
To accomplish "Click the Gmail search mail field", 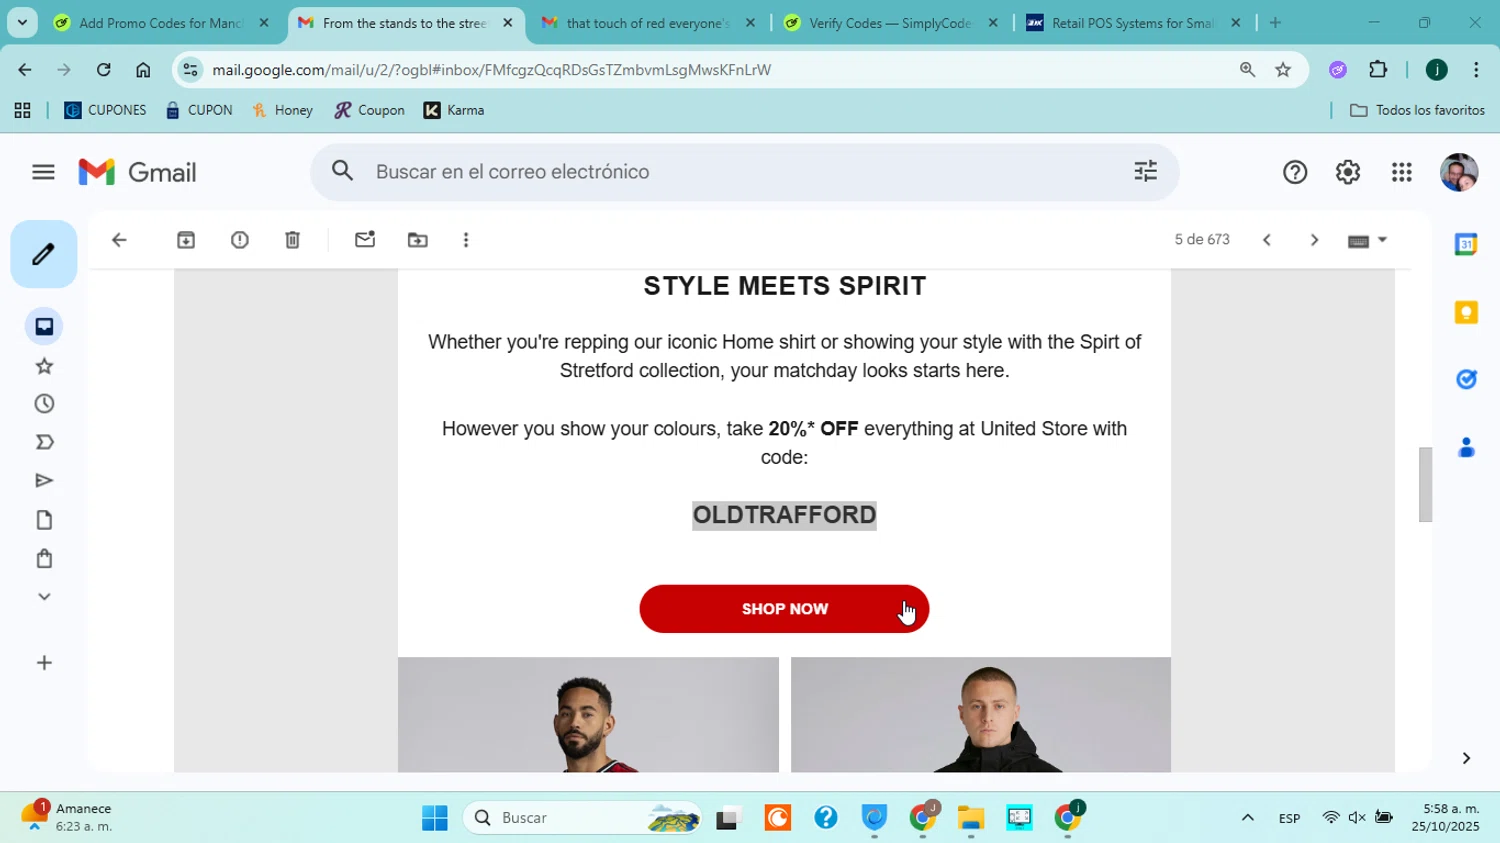I will pos(745,172).
